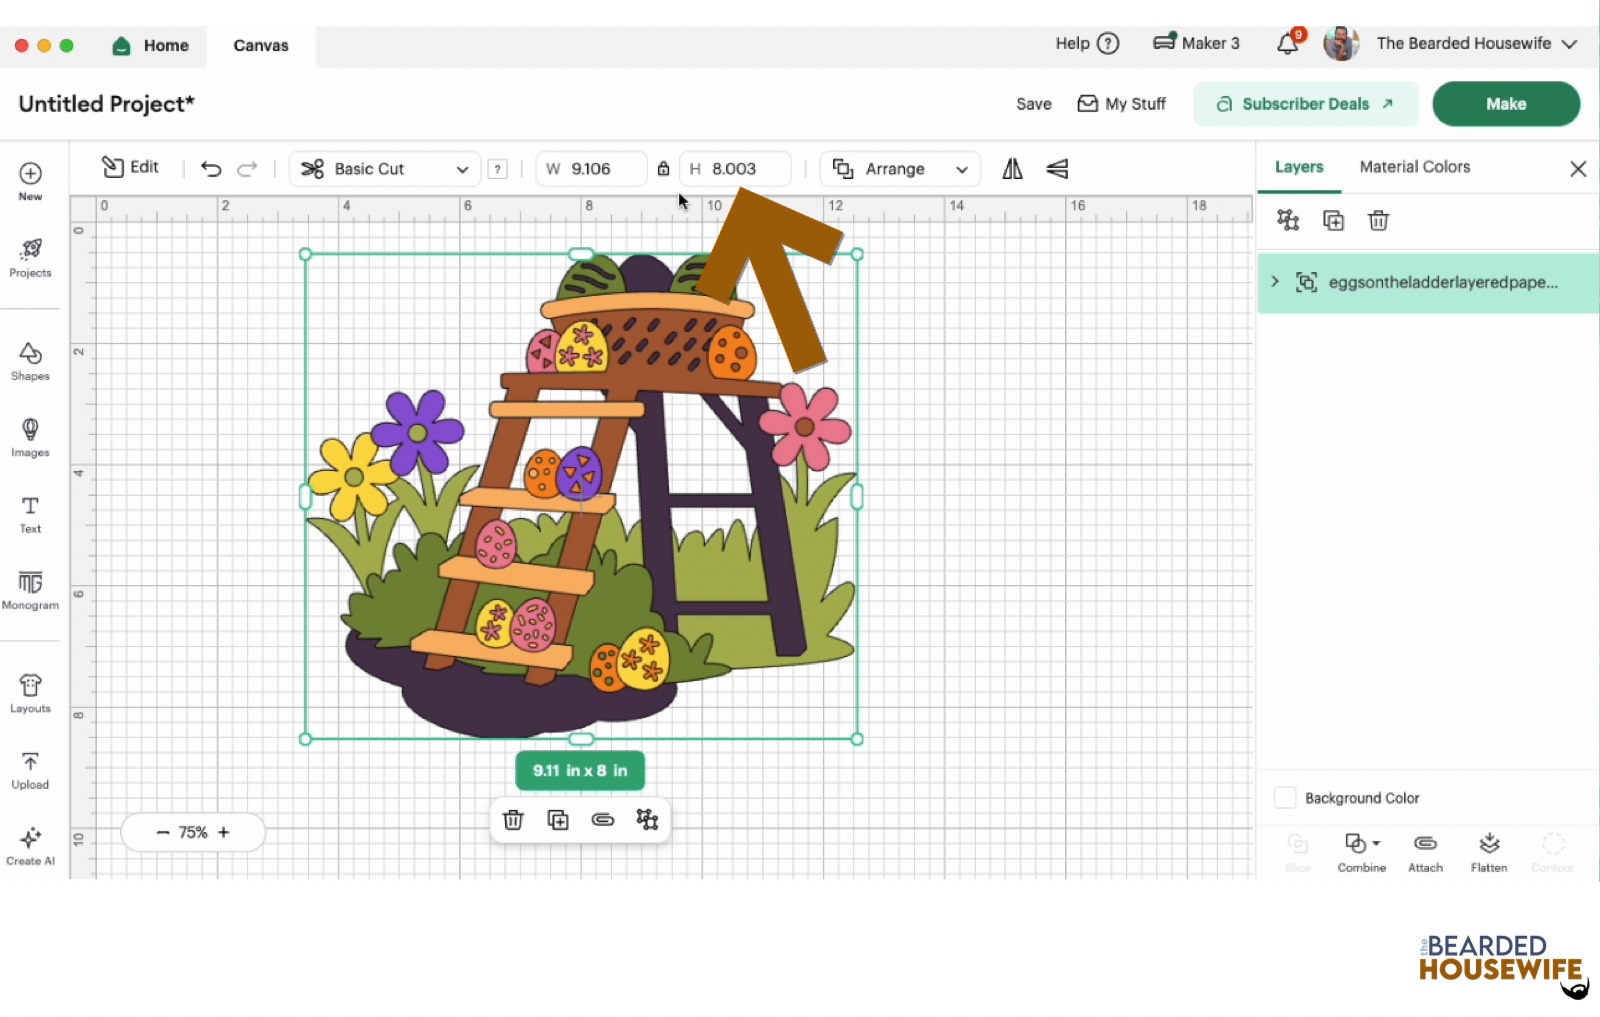Flip the selection horizontally

coord(1013,169)
